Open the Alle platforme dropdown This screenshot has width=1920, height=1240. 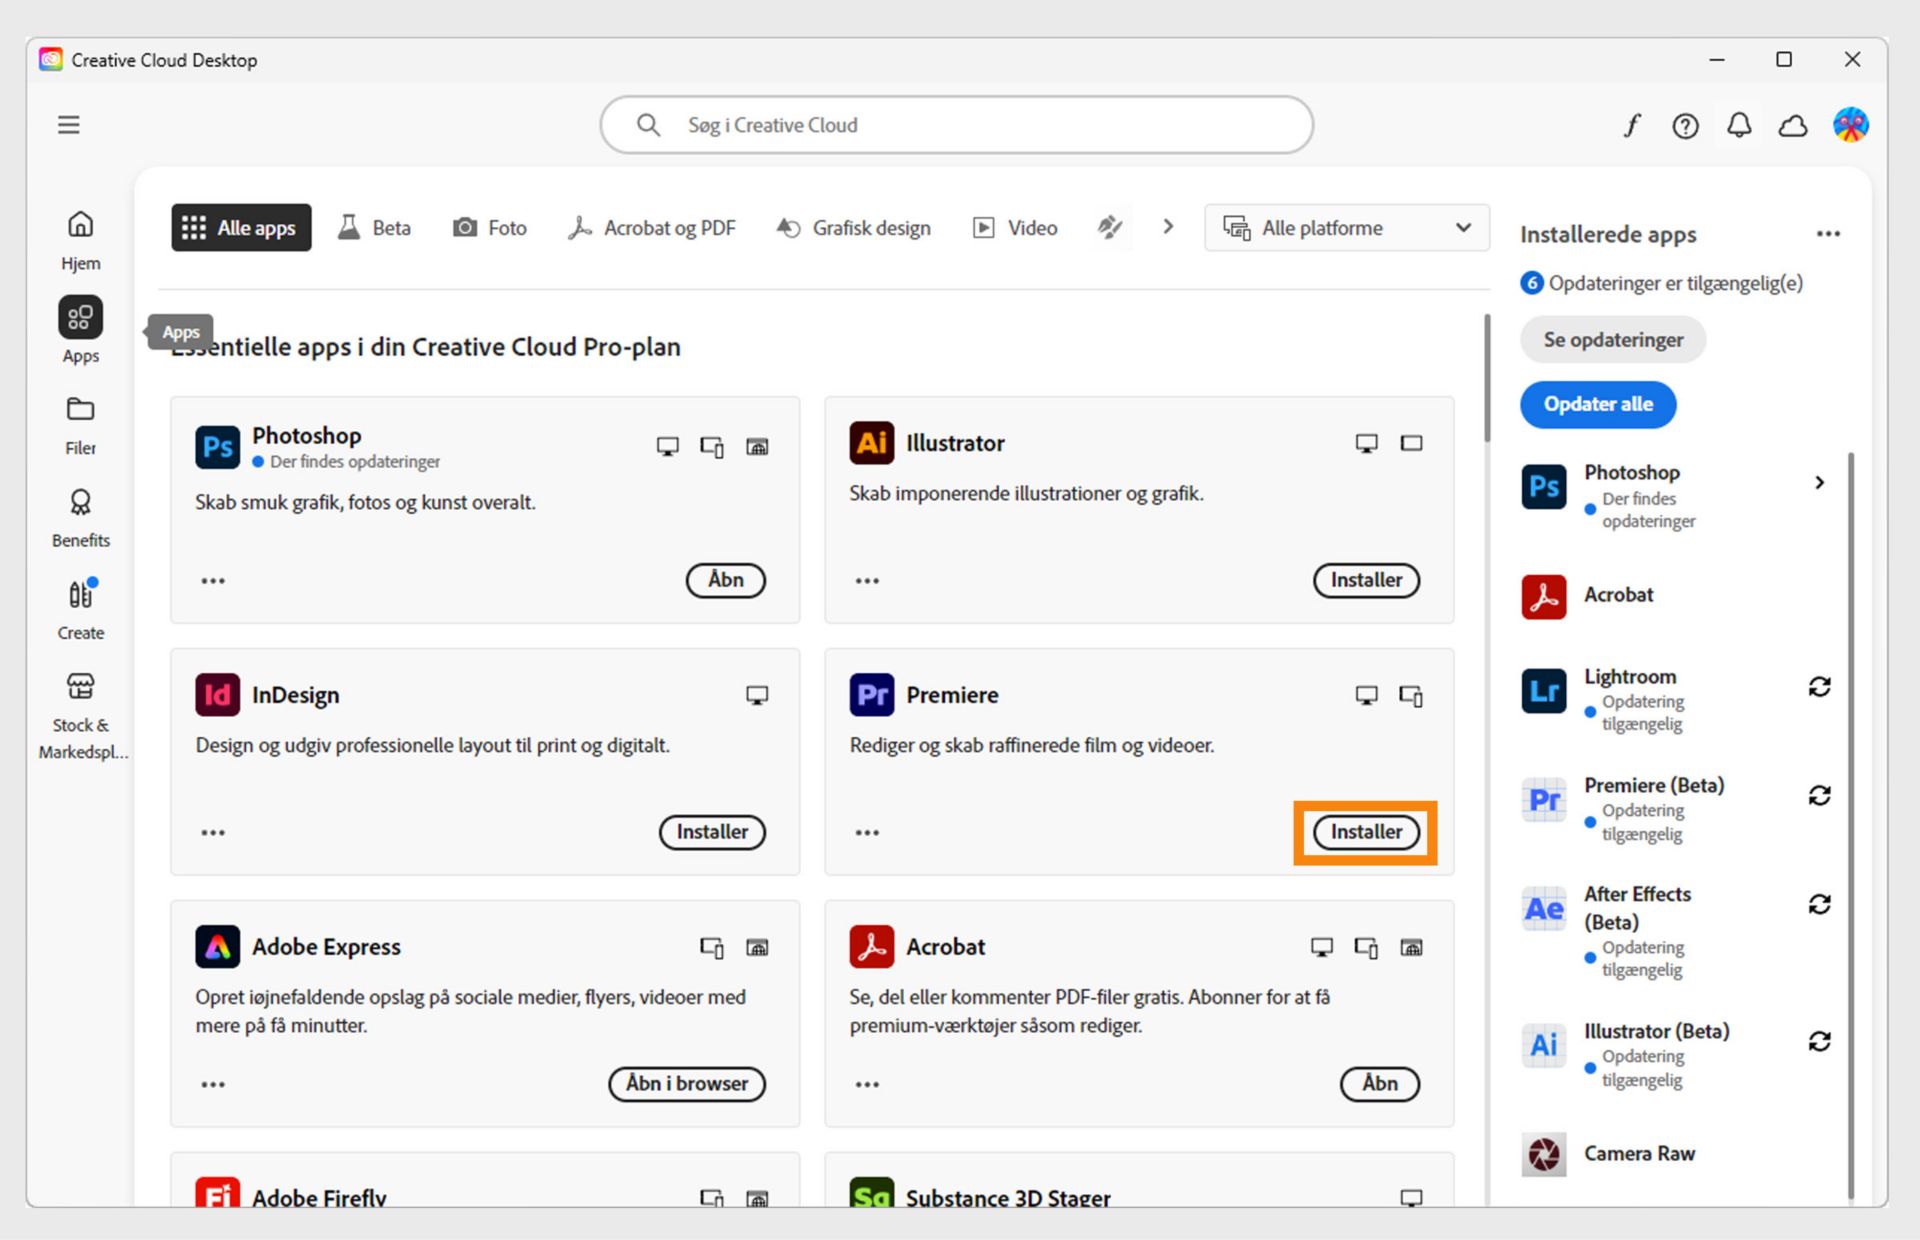click(1346, 228)
